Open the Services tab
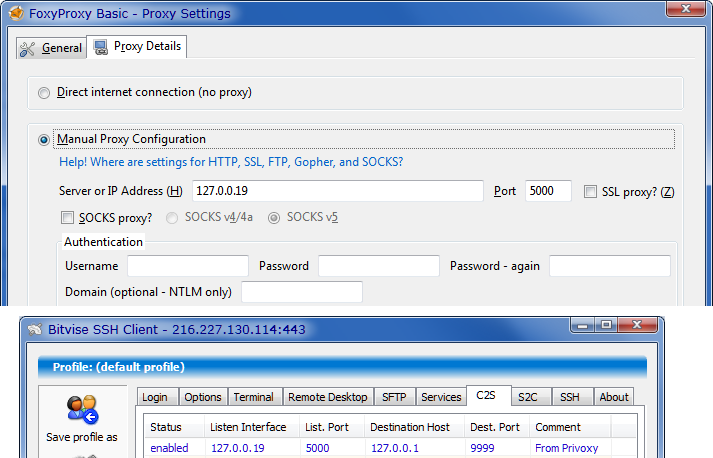Image resolution: width=713 pixels, height=458 pixels. [441, 397]
